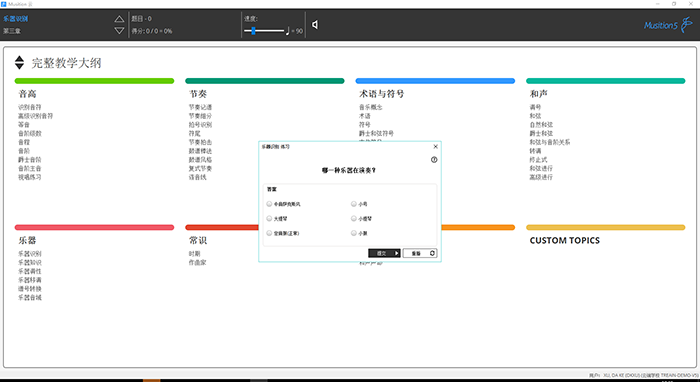The width and height of the screenshot is (700, 382).
Task: Open the 节奏拍击 topic
Action: tap(200, 142)
